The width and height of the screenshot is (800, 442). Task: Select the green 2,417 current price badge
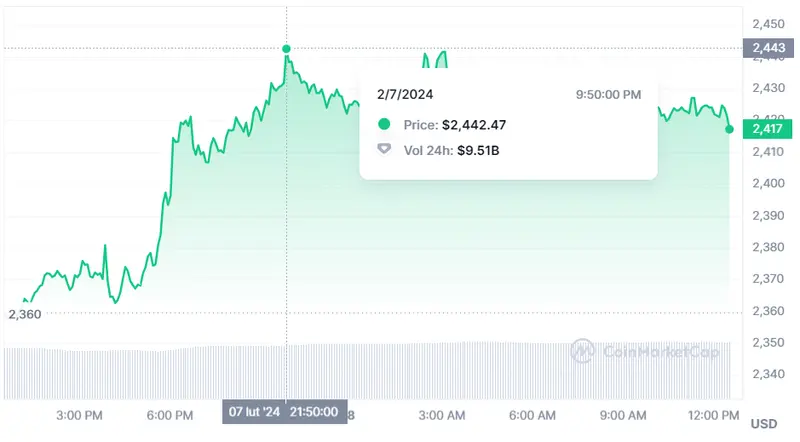pyautogui.click(x=767, y=129)
